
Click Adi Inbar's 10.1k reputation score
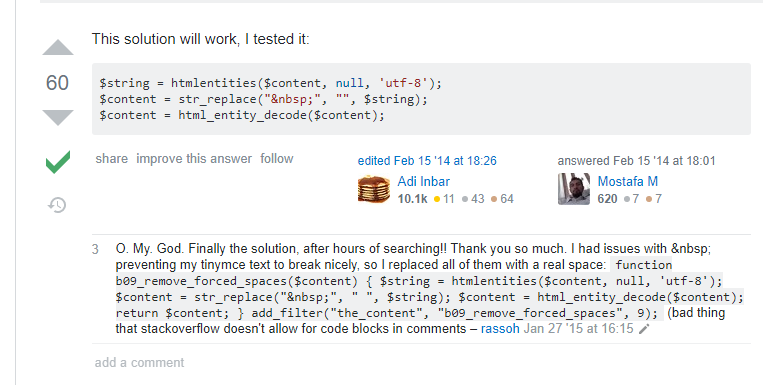tap(412, 199)
